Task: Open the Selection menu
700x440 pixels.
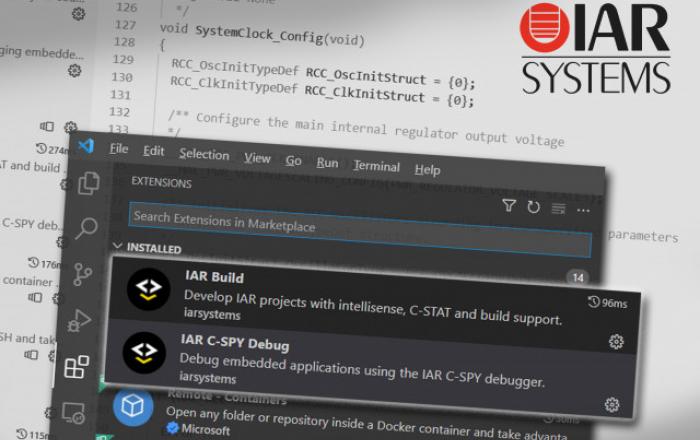Action: (204, 154)
